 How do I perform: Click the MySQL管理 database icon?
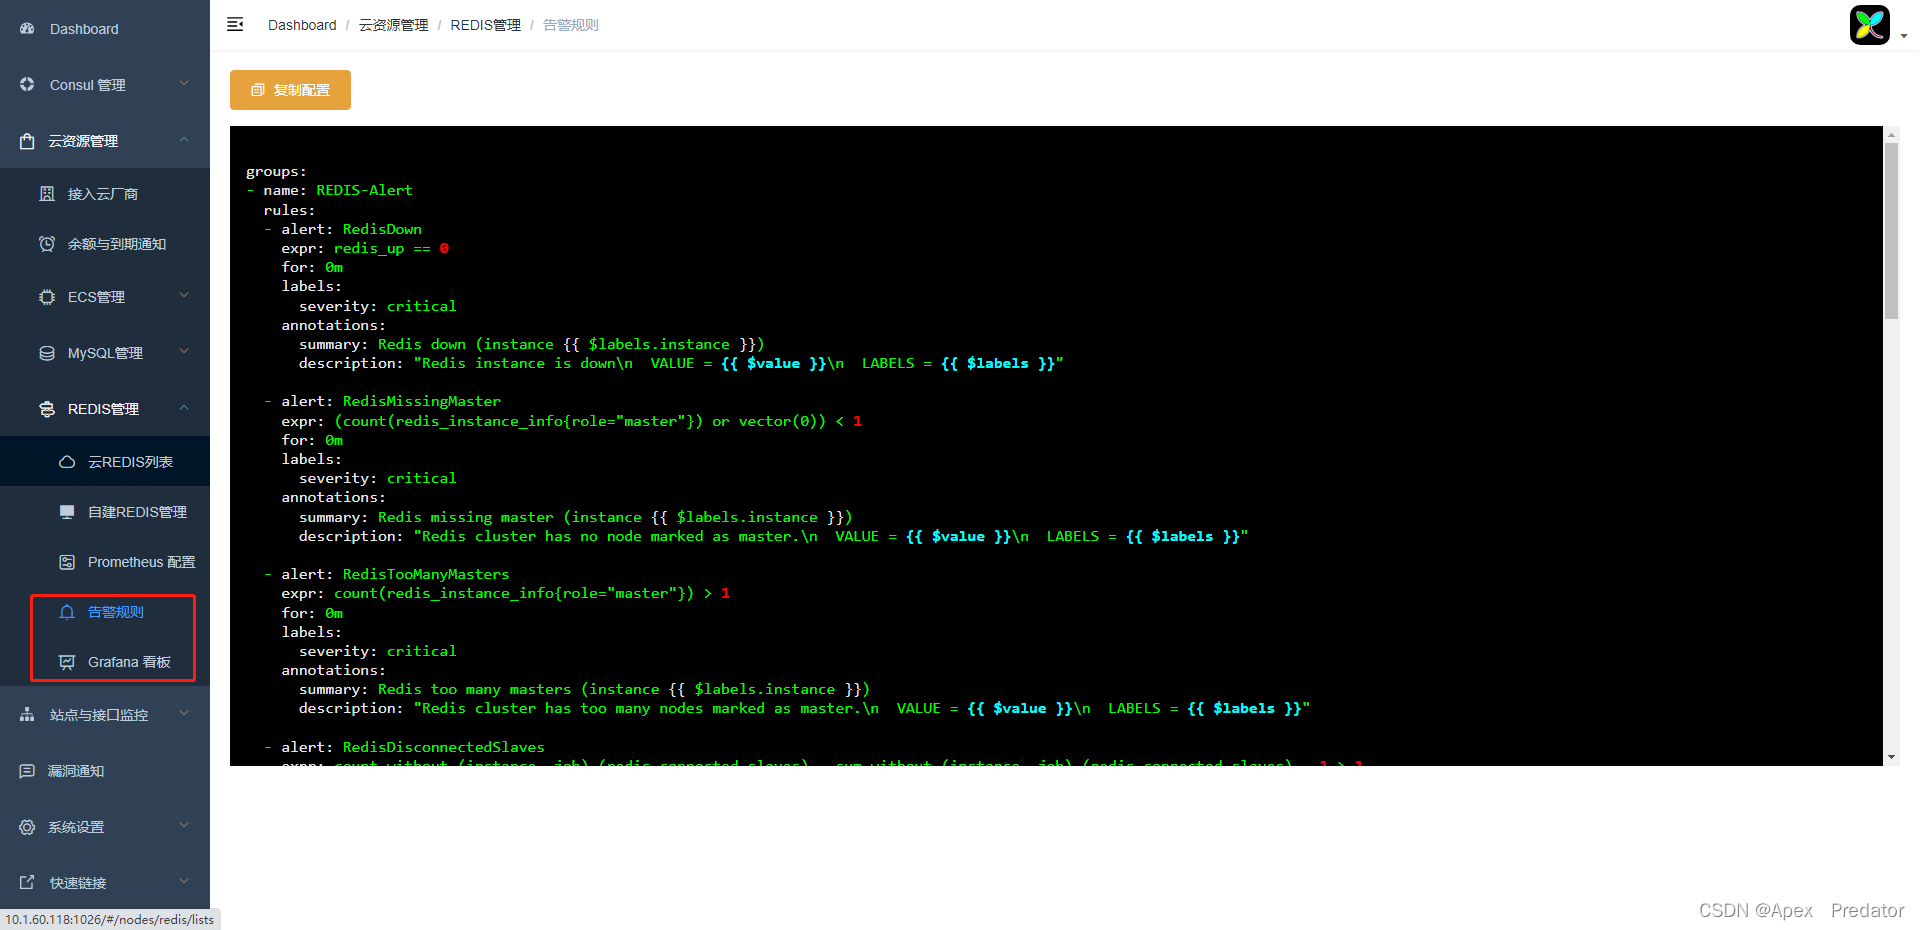[x=47, y=353]
